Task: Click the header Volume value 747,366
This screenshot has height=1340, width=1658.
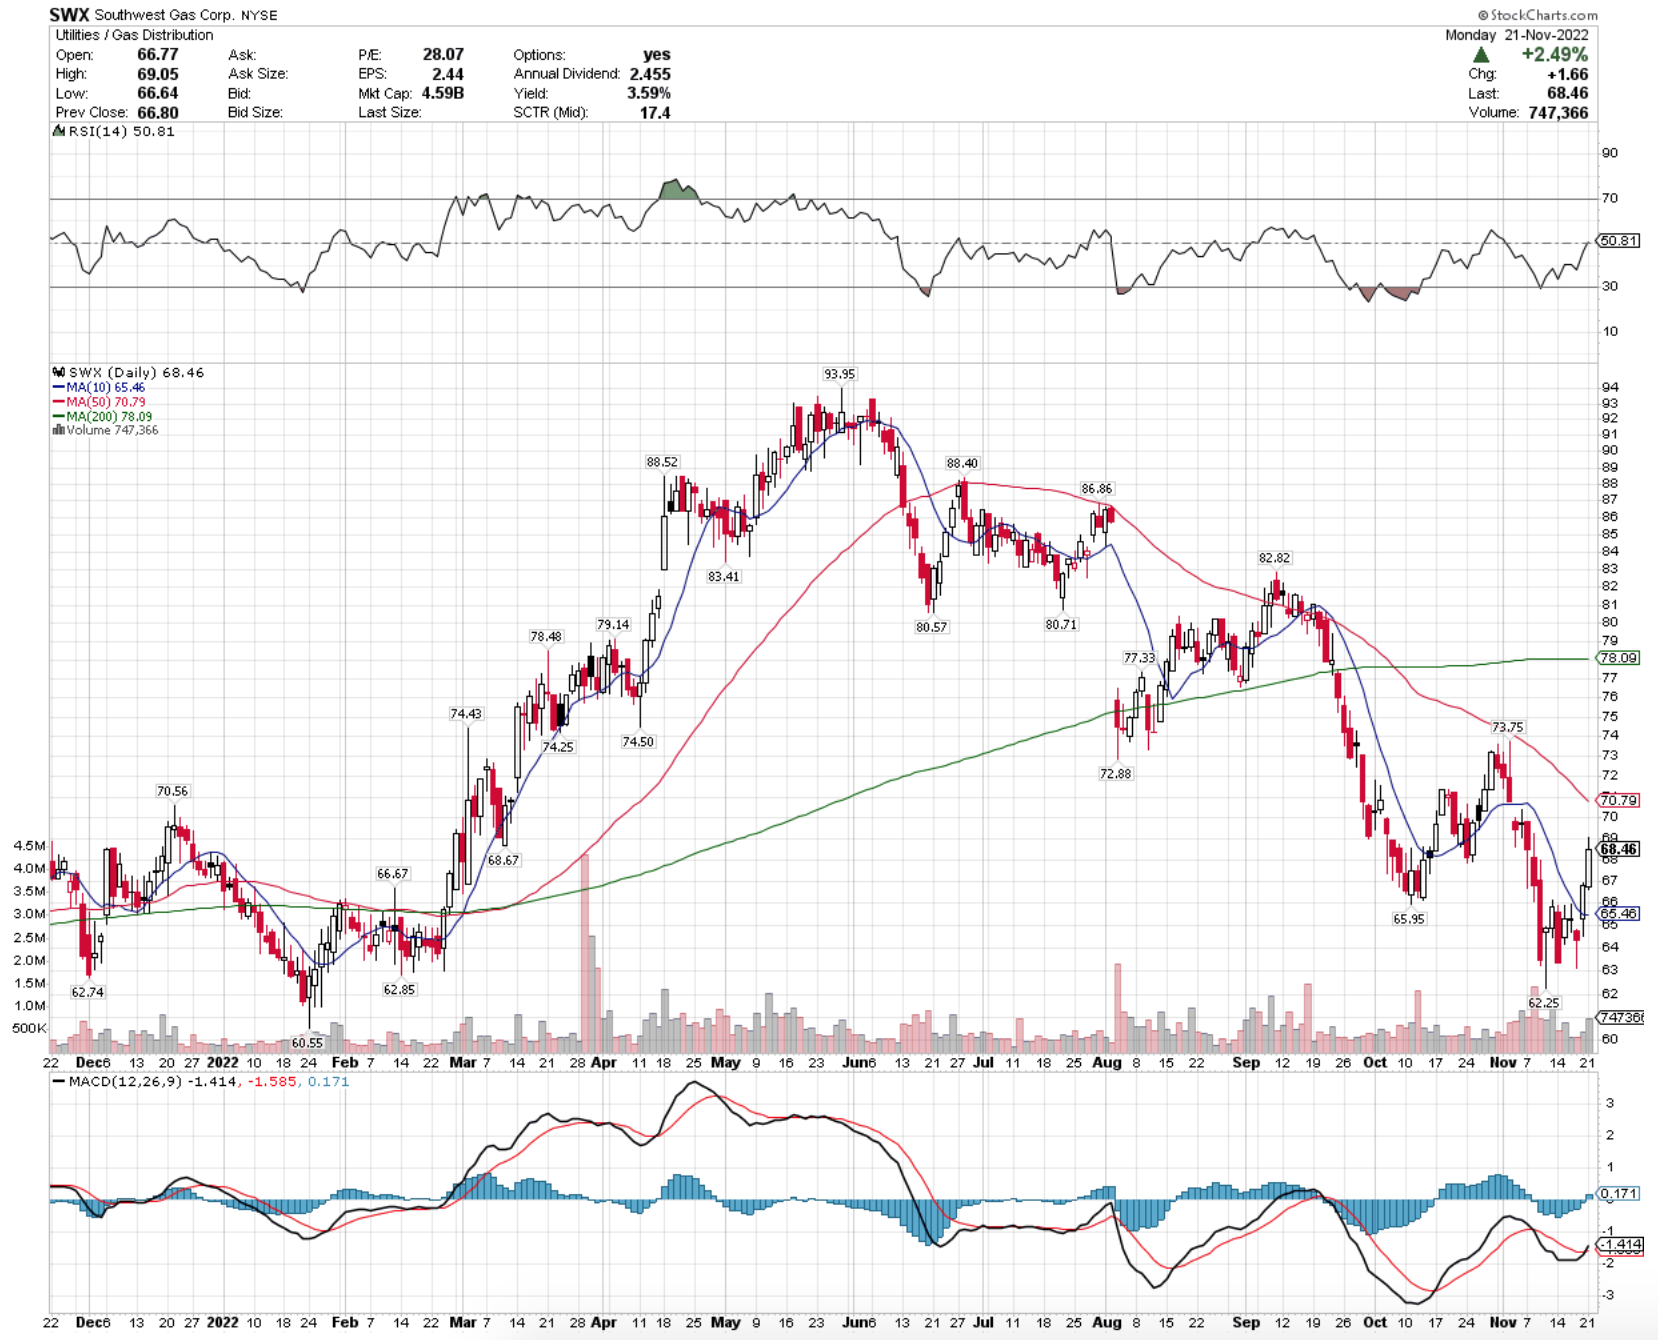Action: [1558, 112]
